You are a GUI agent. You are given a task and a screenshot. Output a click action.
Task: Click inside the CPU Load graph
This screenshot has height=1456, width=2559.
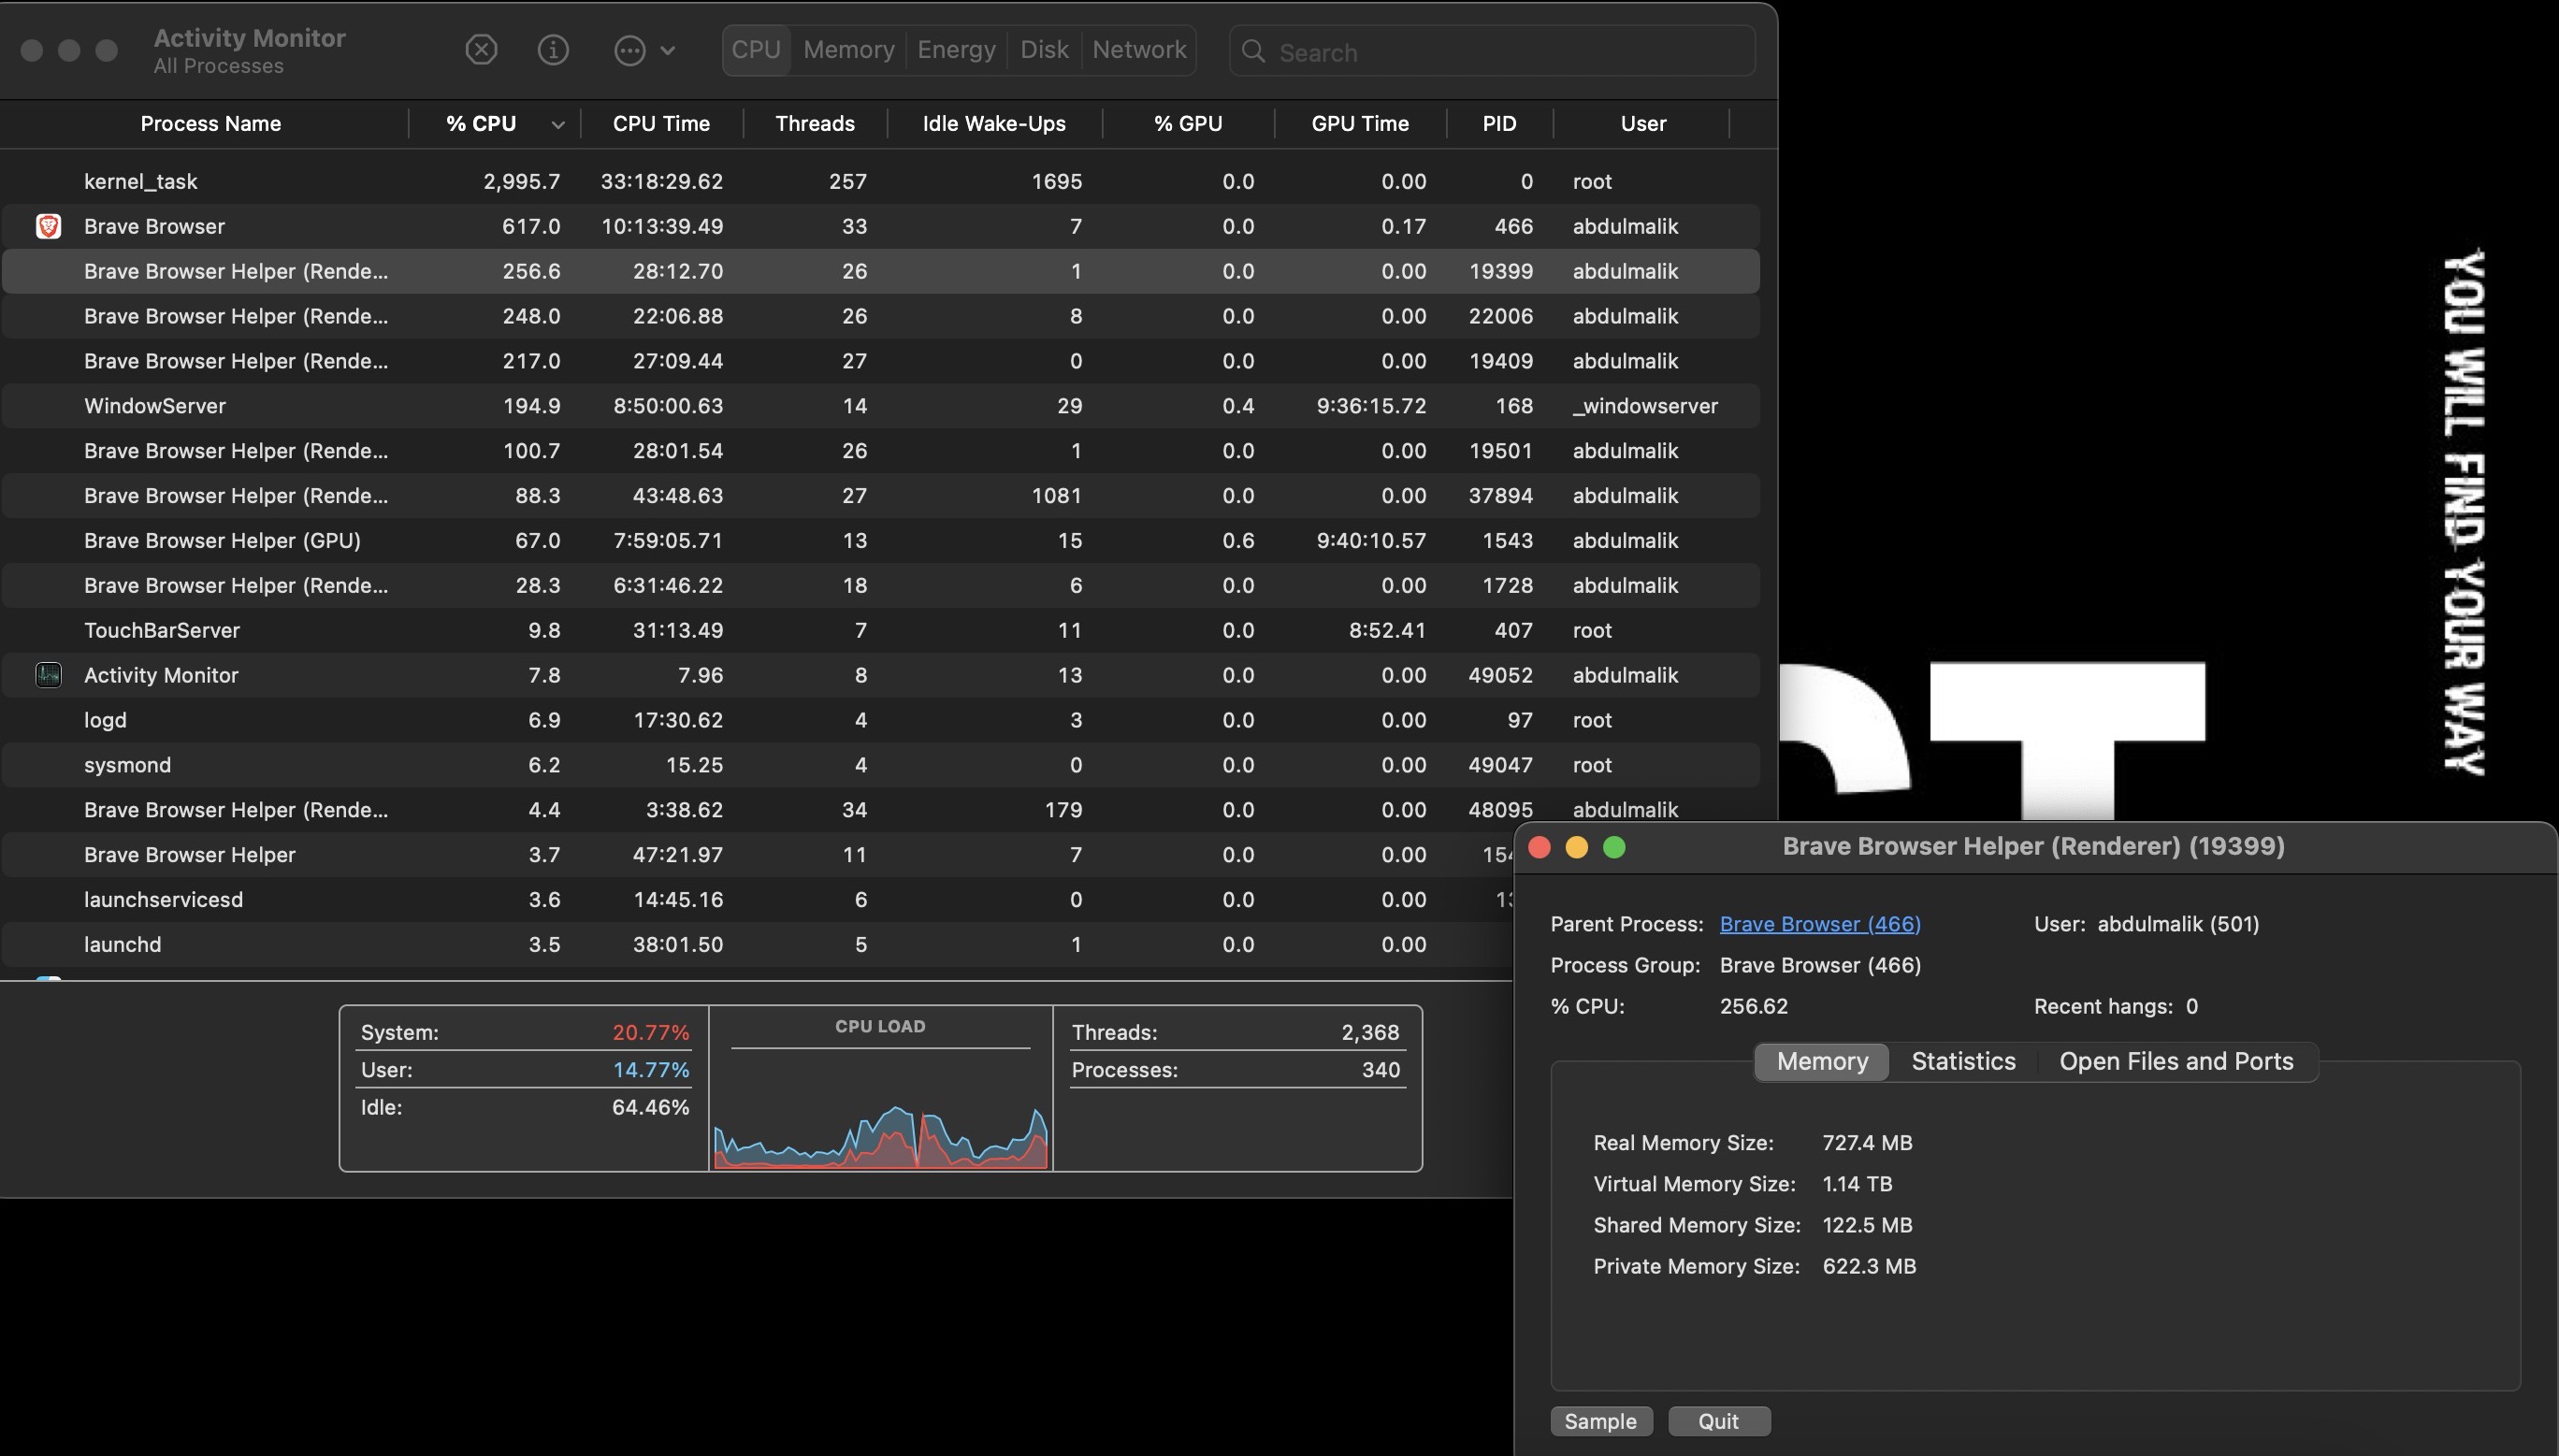(880, 1120)
